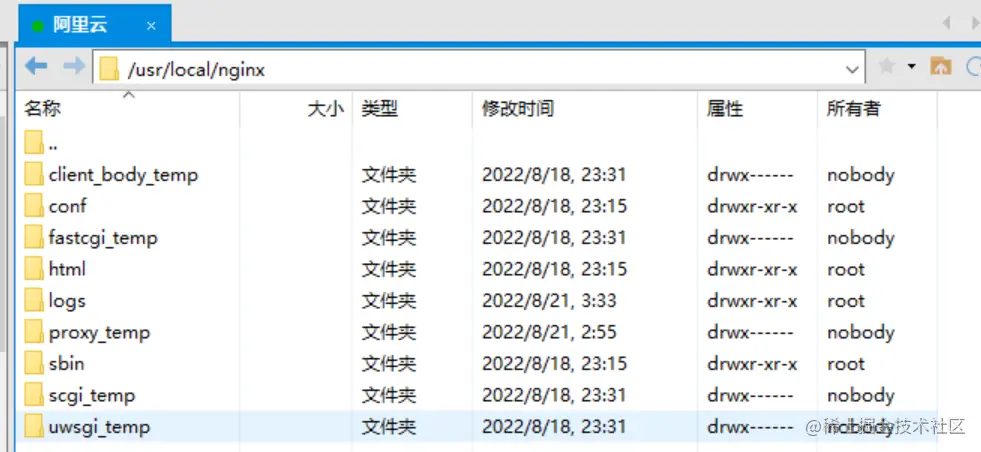Sort by the 修改时间 column header
The width and height of the screenshot is (981, 452).
[517, 109]
